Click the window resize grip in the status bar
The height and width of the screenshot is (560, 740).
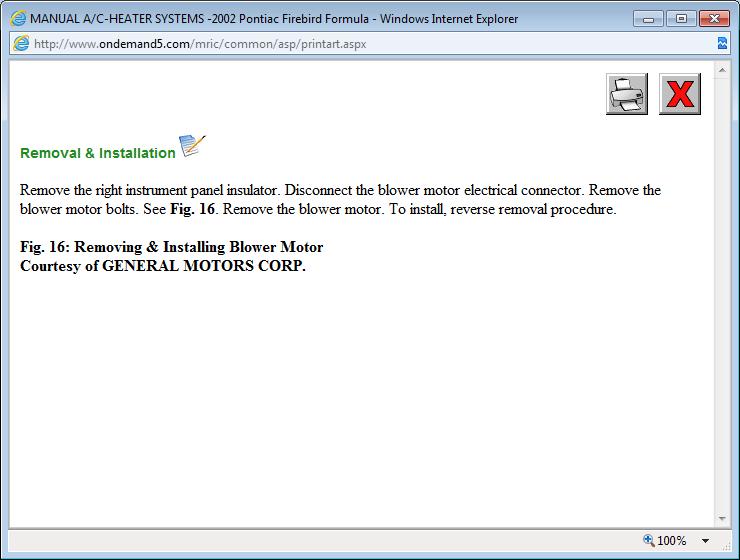pos(727,546)
